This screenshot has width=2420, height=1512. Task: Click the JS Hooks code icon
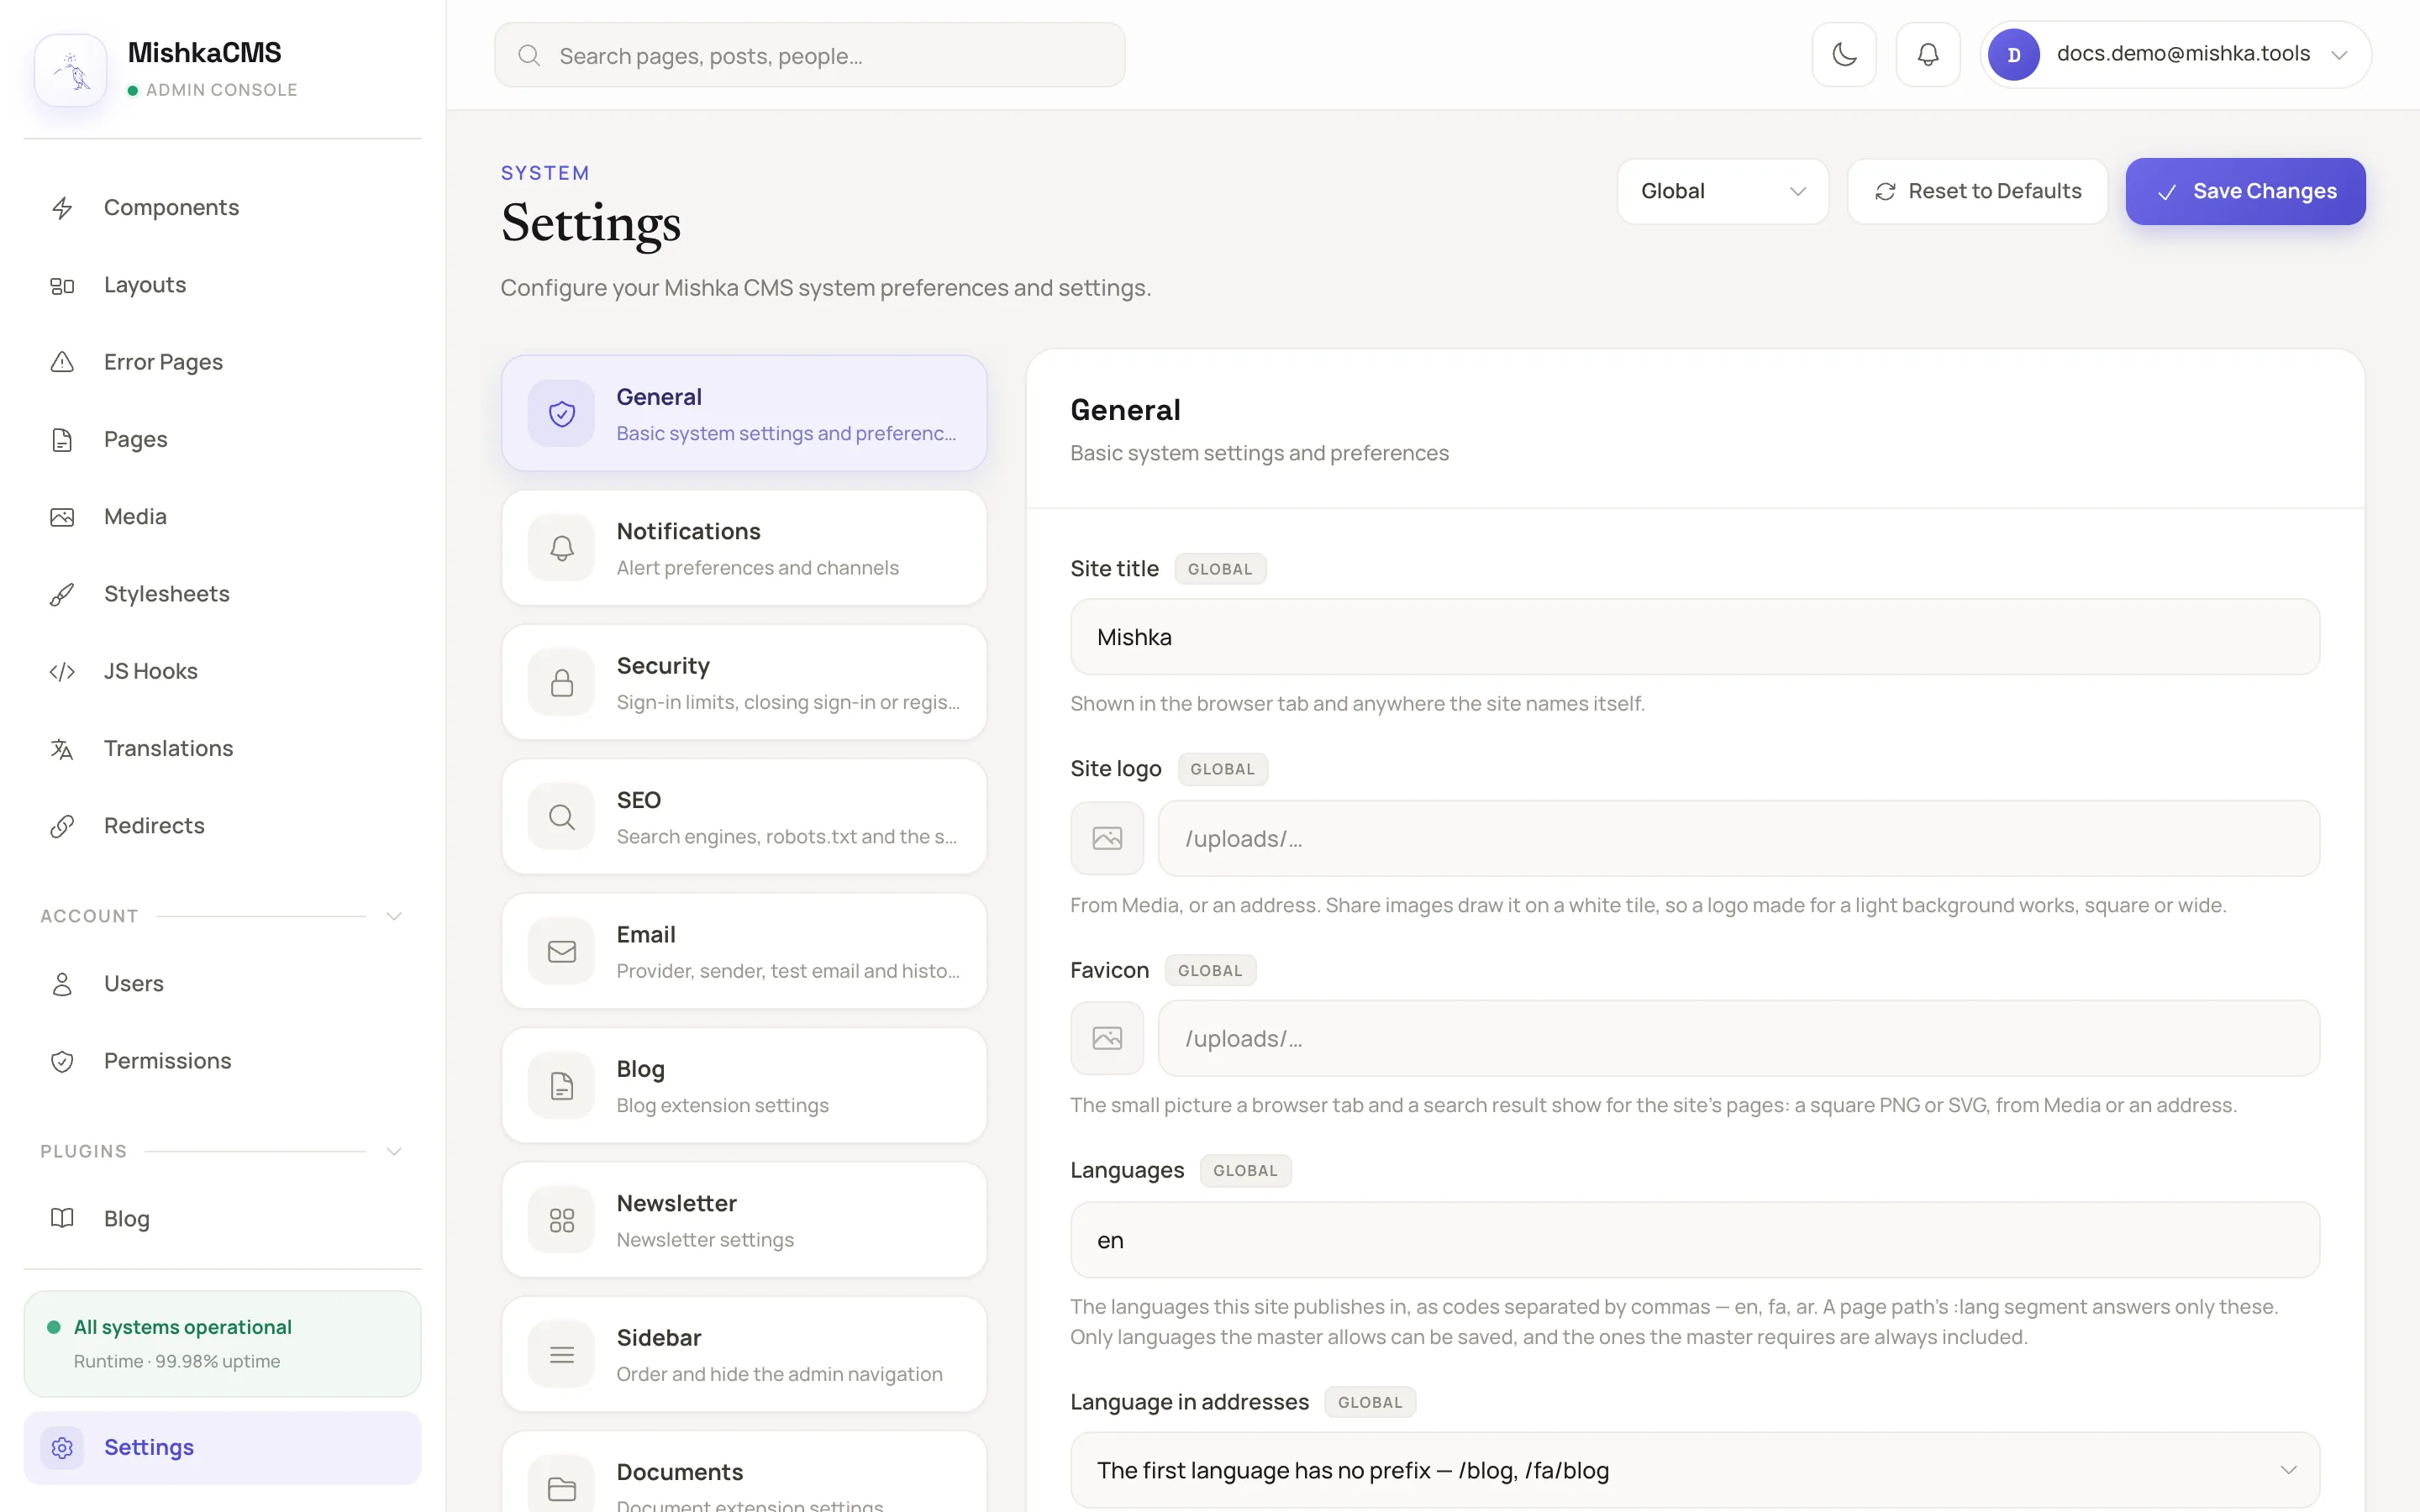[62, 672]
